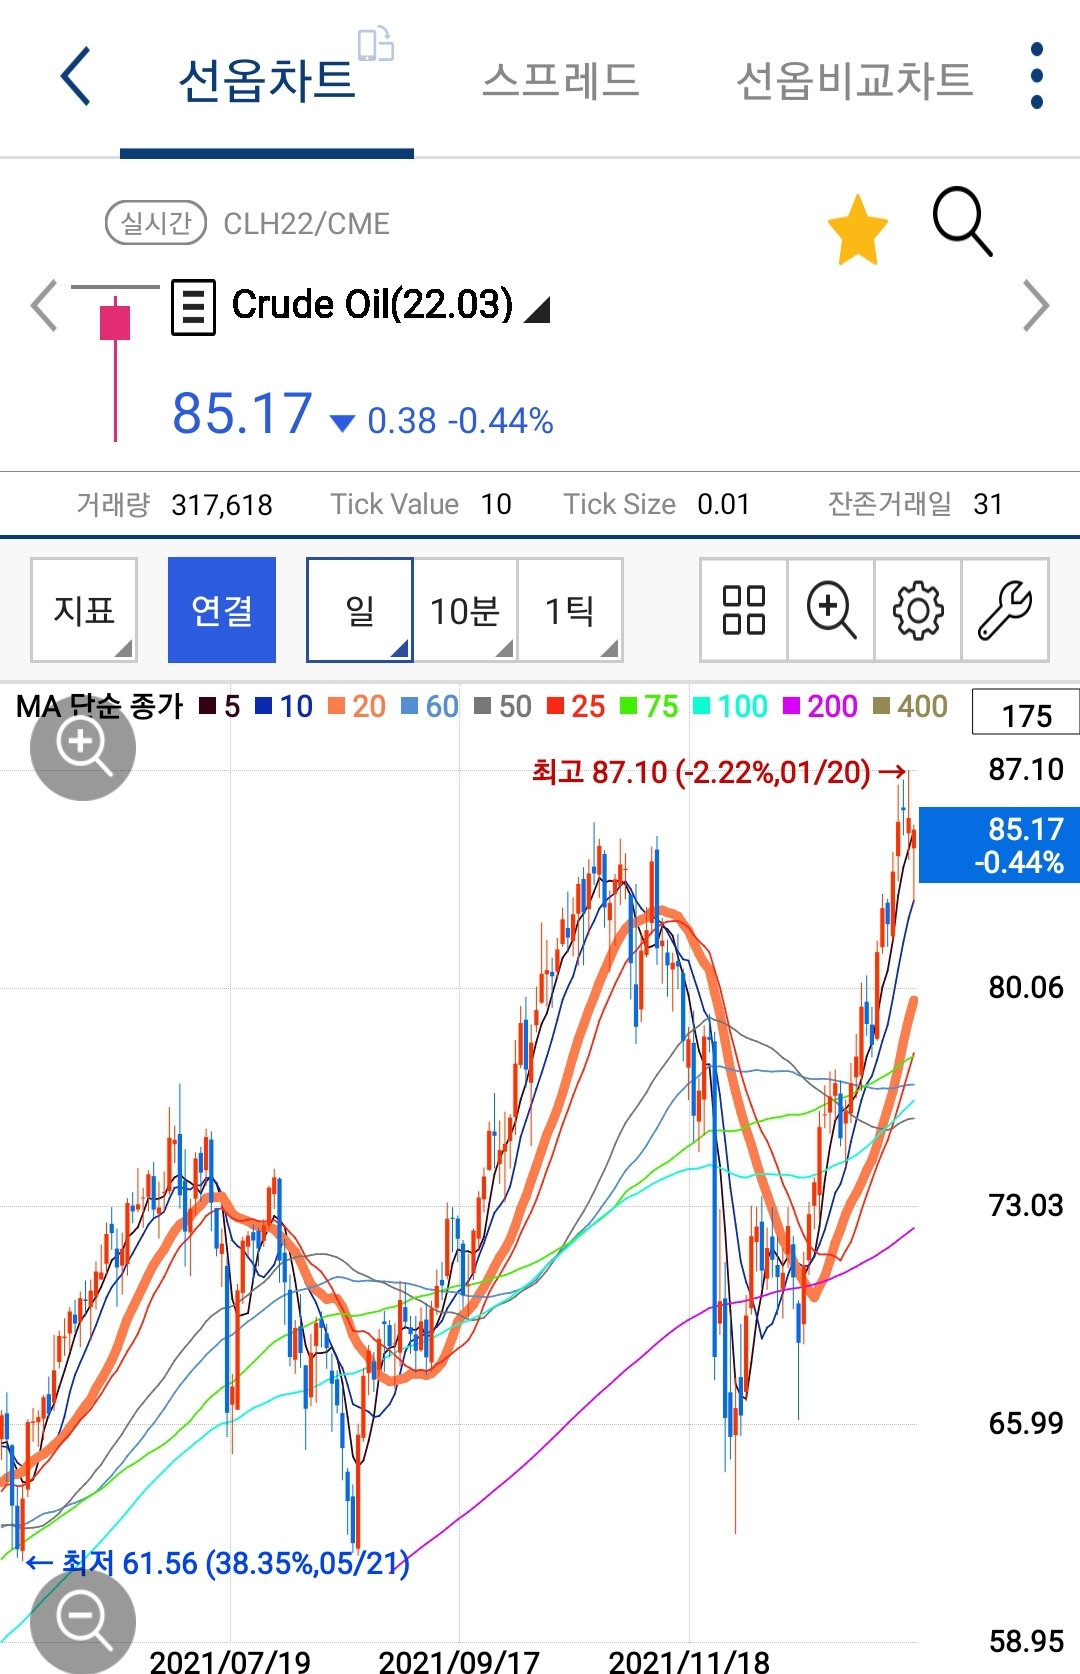
Task: Tap the MA 20 orange legend swatch
Action: click(337, 707)
